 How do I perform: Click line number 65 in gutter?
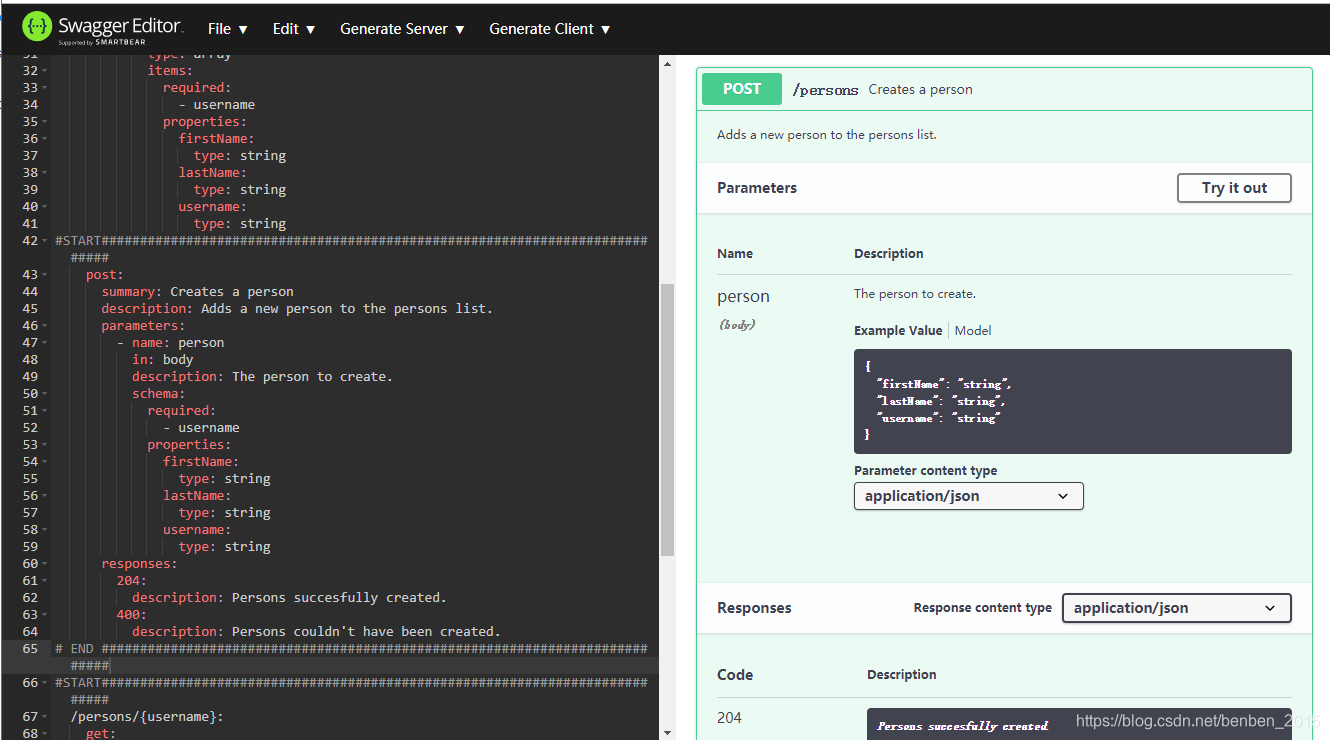coord(30,648)
